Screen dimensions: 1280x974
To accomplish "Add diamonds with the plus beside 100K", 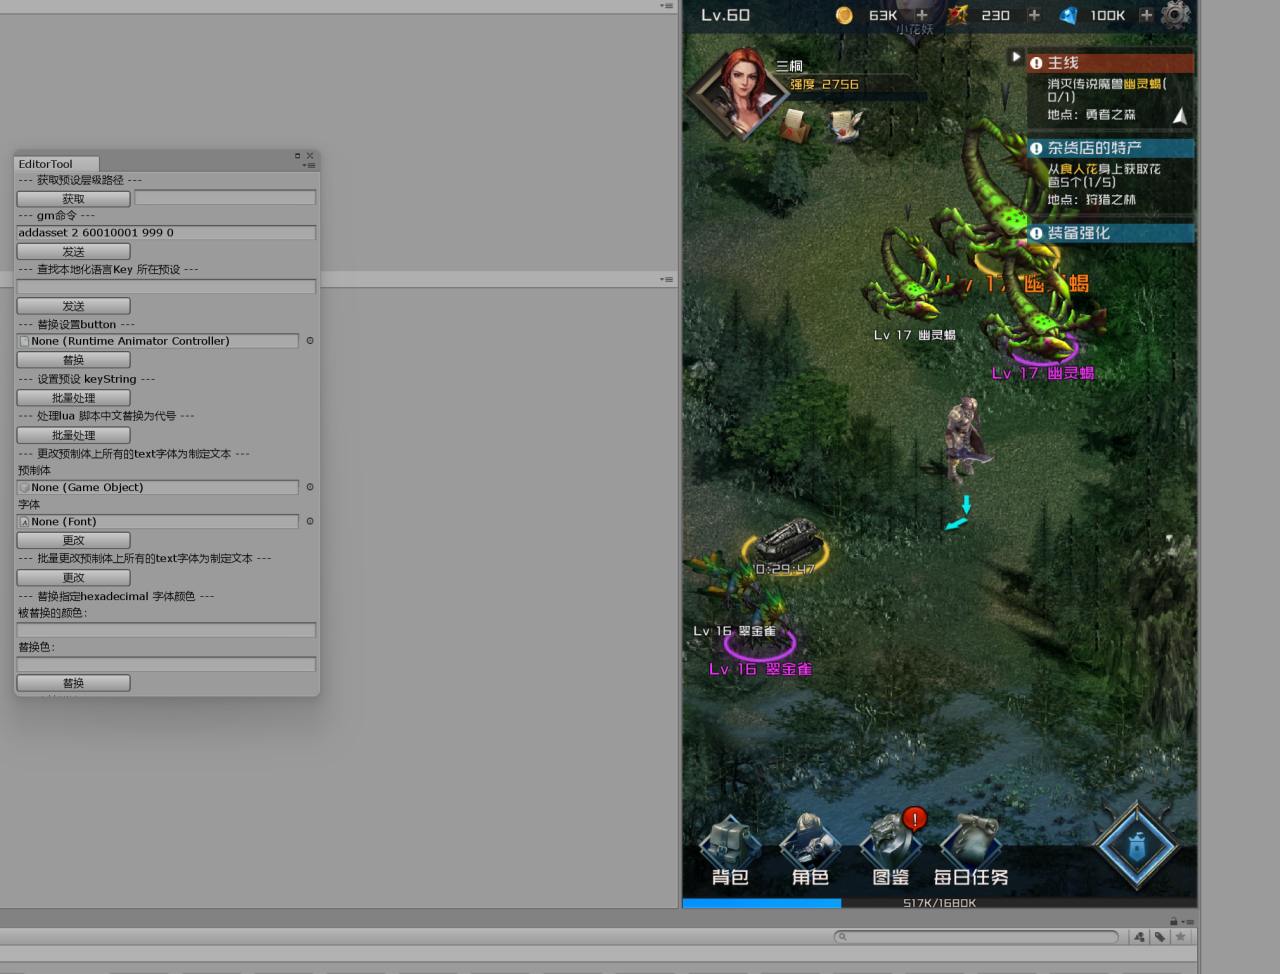I will pyautogui.click(x=1146, y=15).
